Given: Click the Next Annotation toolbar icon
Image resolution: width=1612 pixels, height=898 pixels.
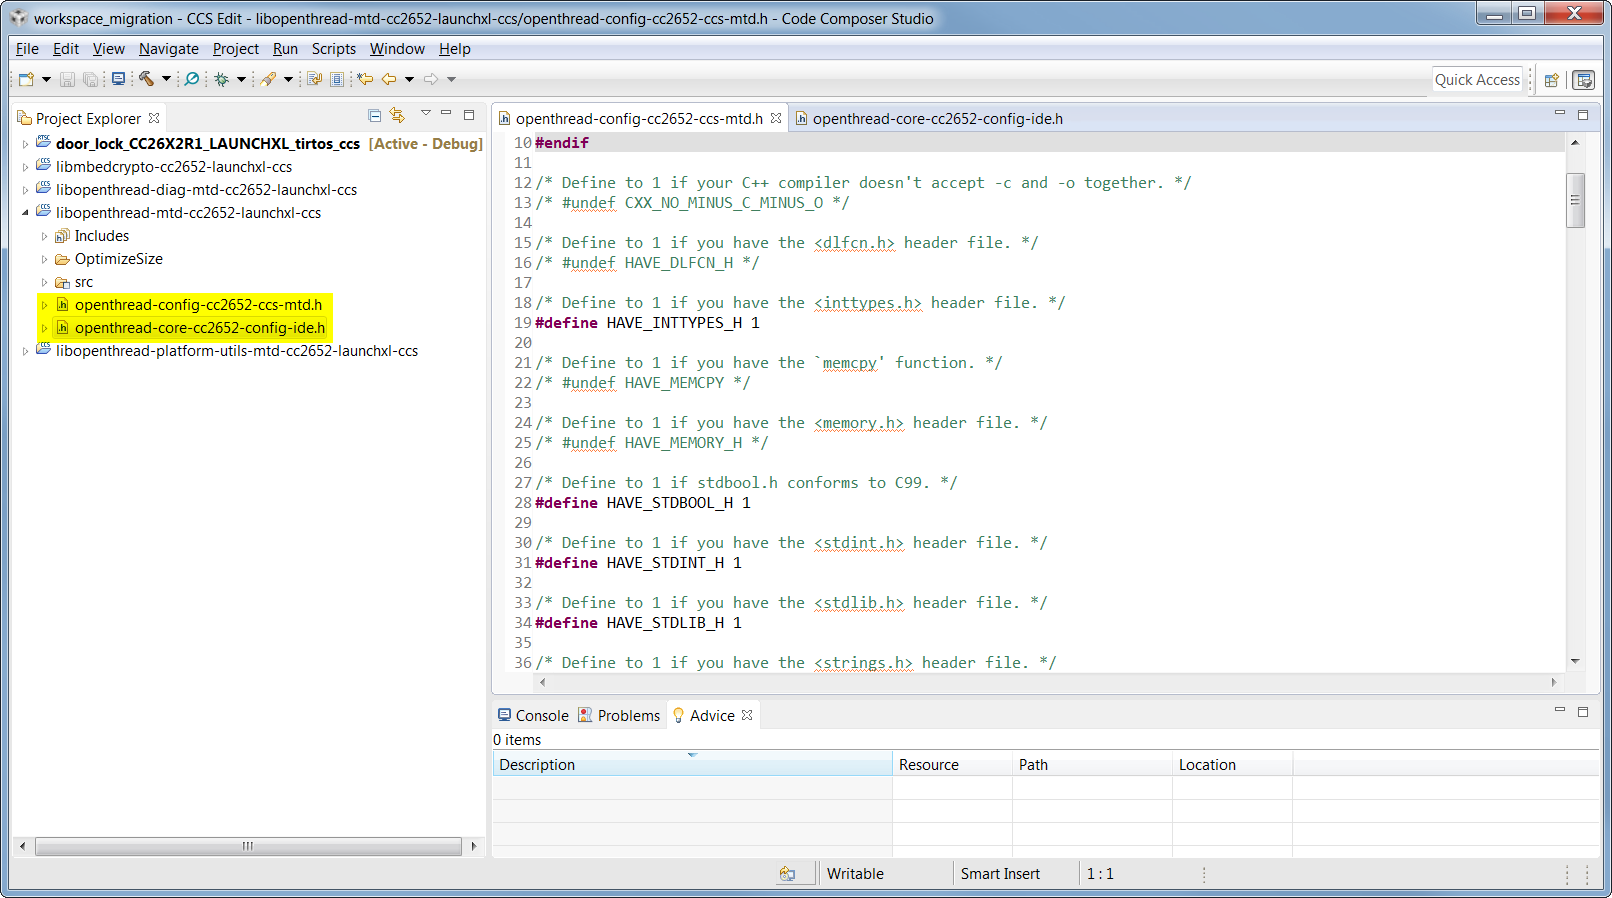Looking at the screenshot, I should click(x=314, y=79).
